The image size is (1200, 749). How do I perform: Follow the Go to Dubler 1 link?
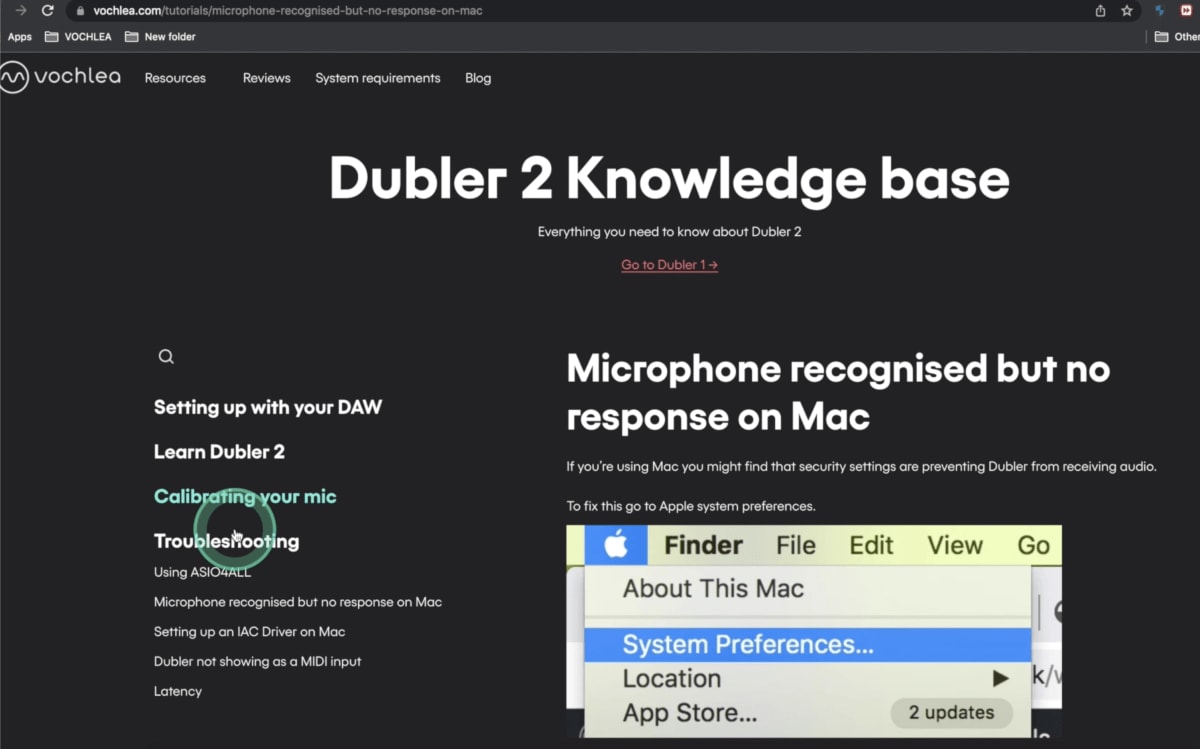pyautogui.click(x=668, y=264)
